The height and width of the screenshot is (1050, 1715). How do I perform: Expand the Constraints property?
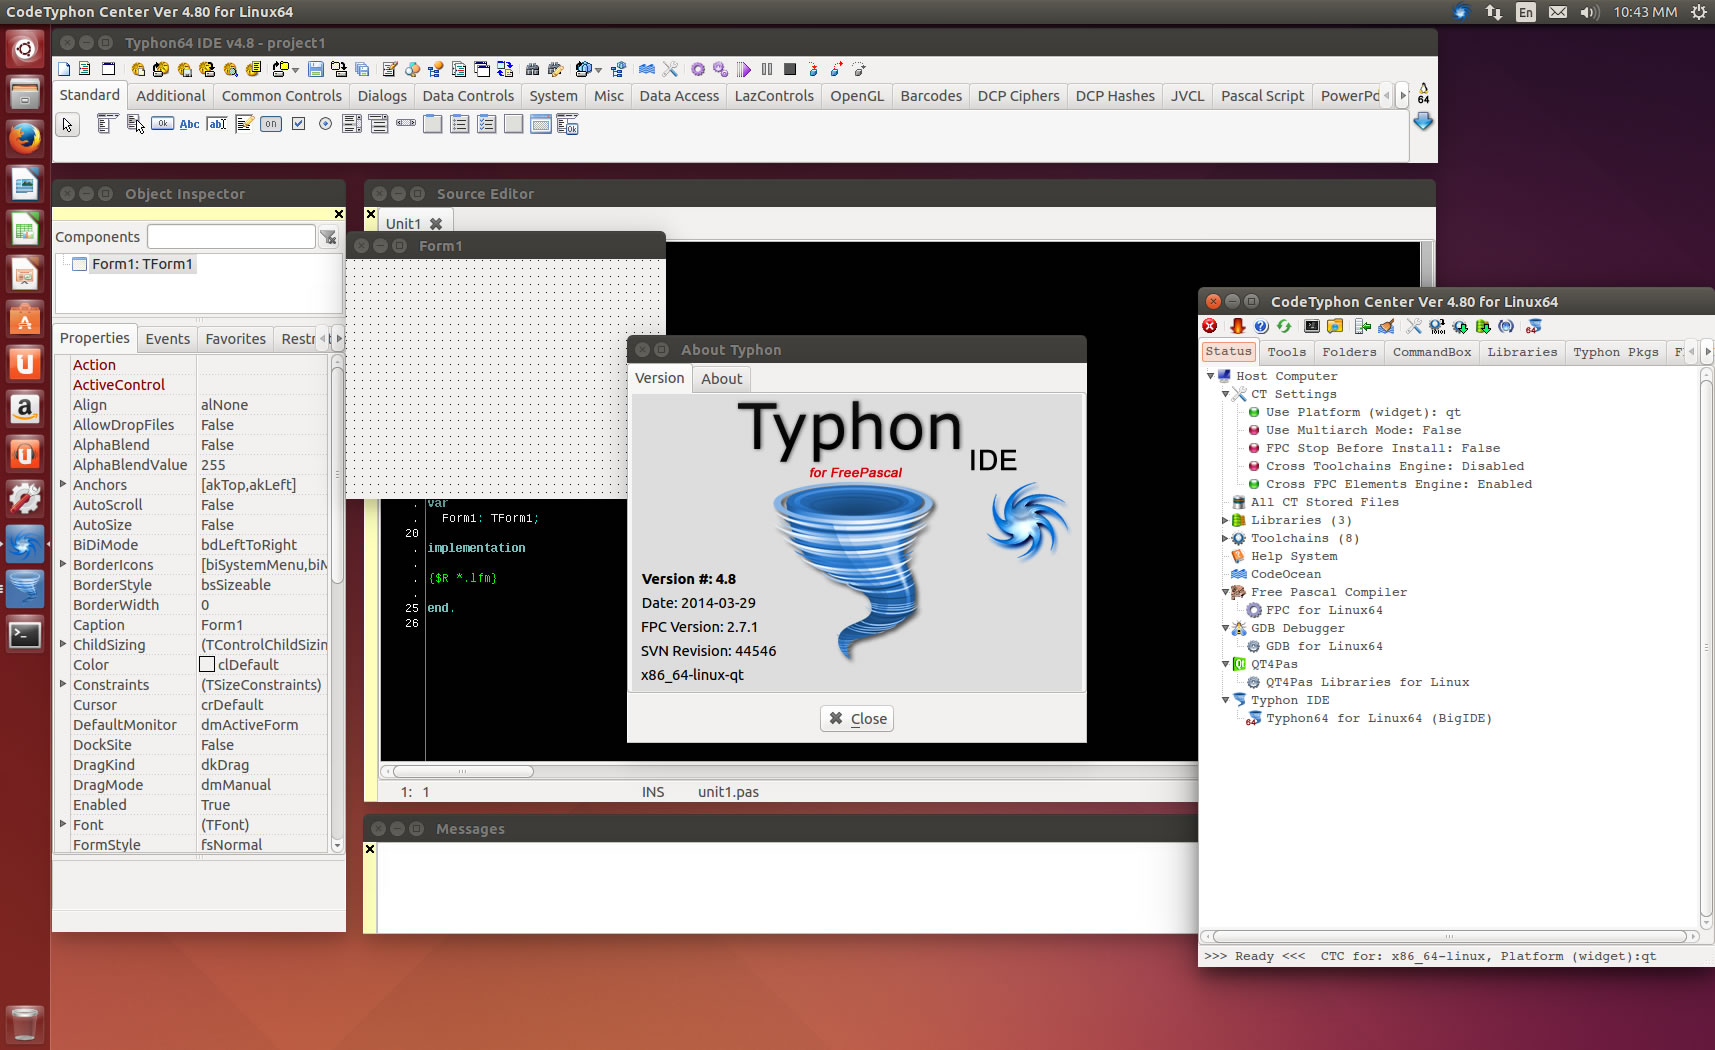[63, 684]
